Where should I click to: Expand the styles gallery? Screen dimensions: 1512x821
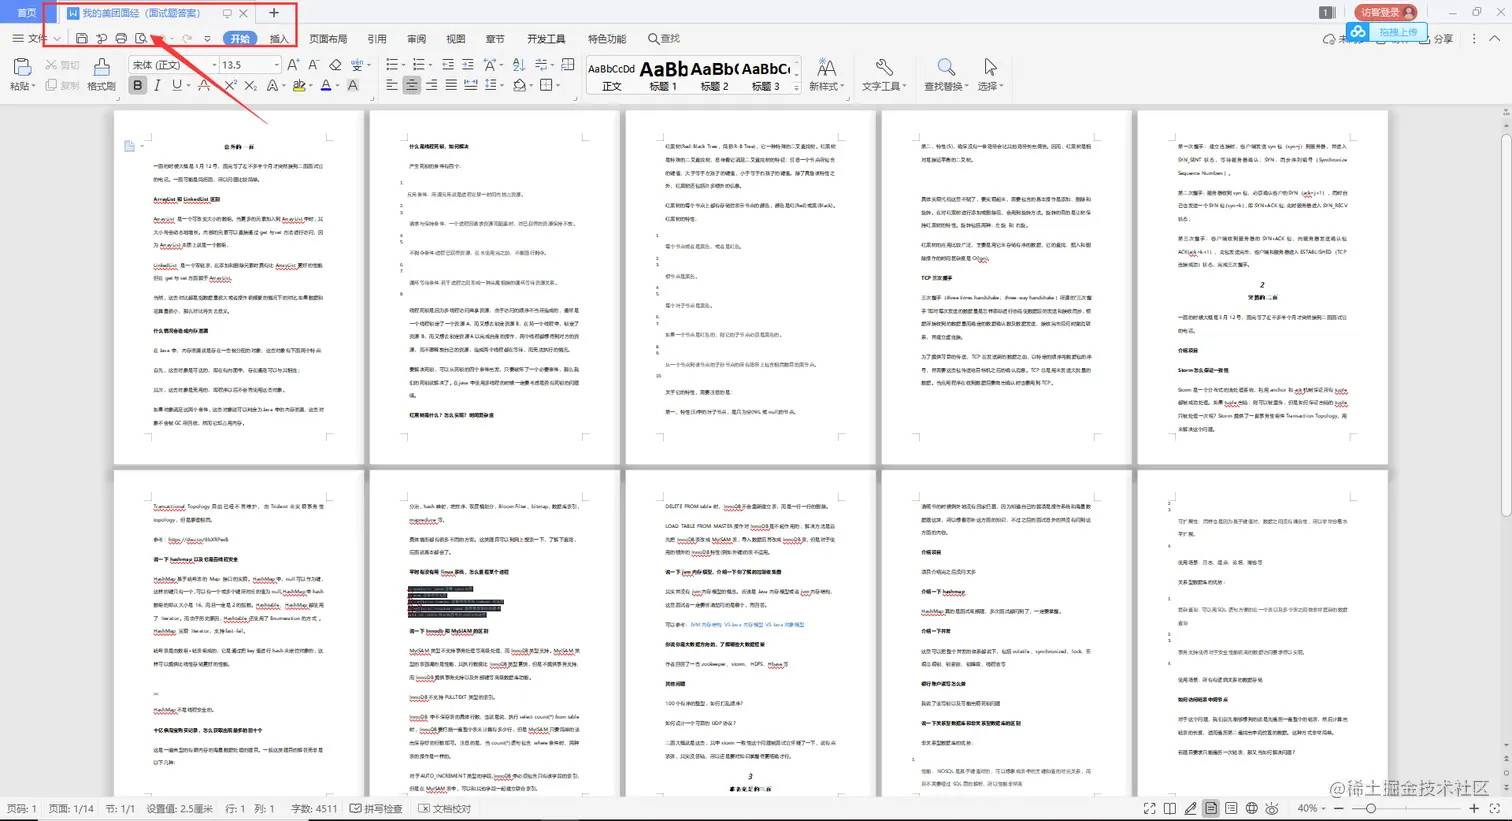[x=797, y=88]
